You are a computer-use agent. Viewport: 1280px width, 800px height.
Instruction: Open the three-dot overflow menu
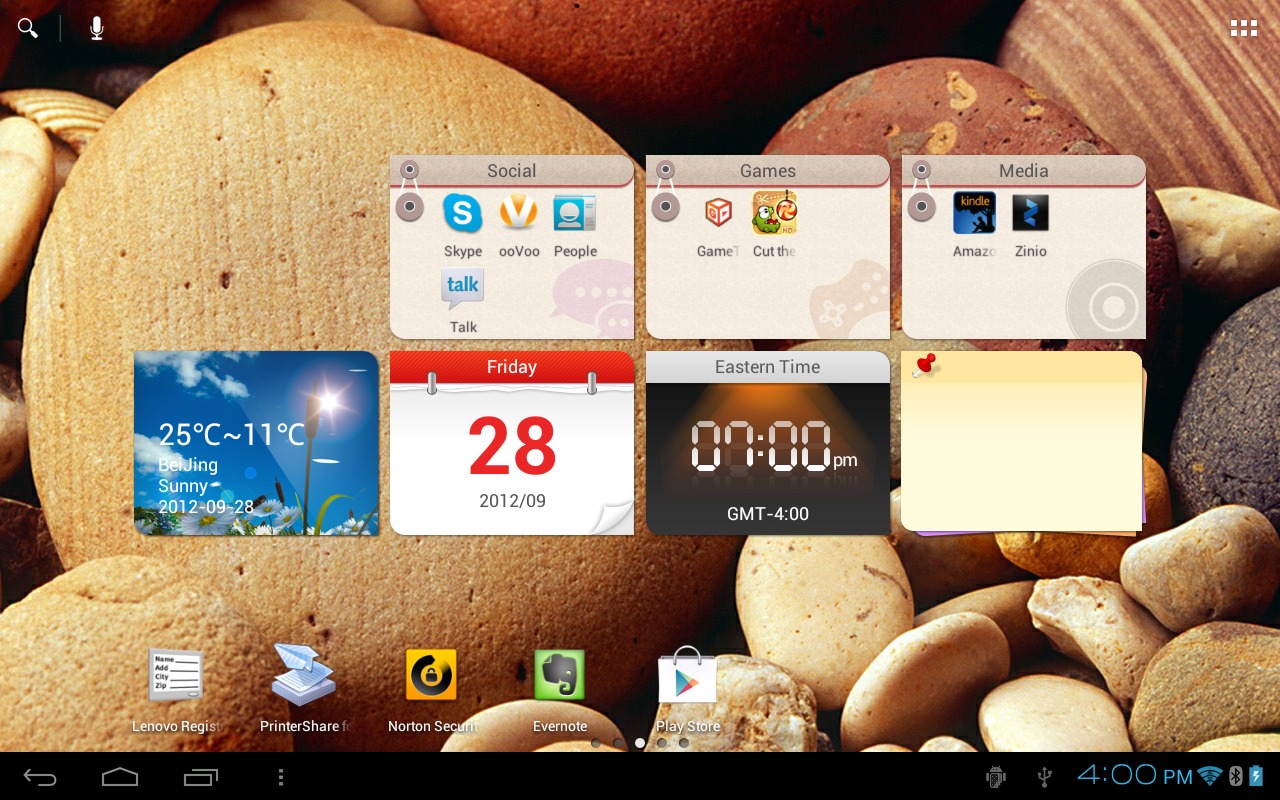pyautogui.click(x=281, y=777)
